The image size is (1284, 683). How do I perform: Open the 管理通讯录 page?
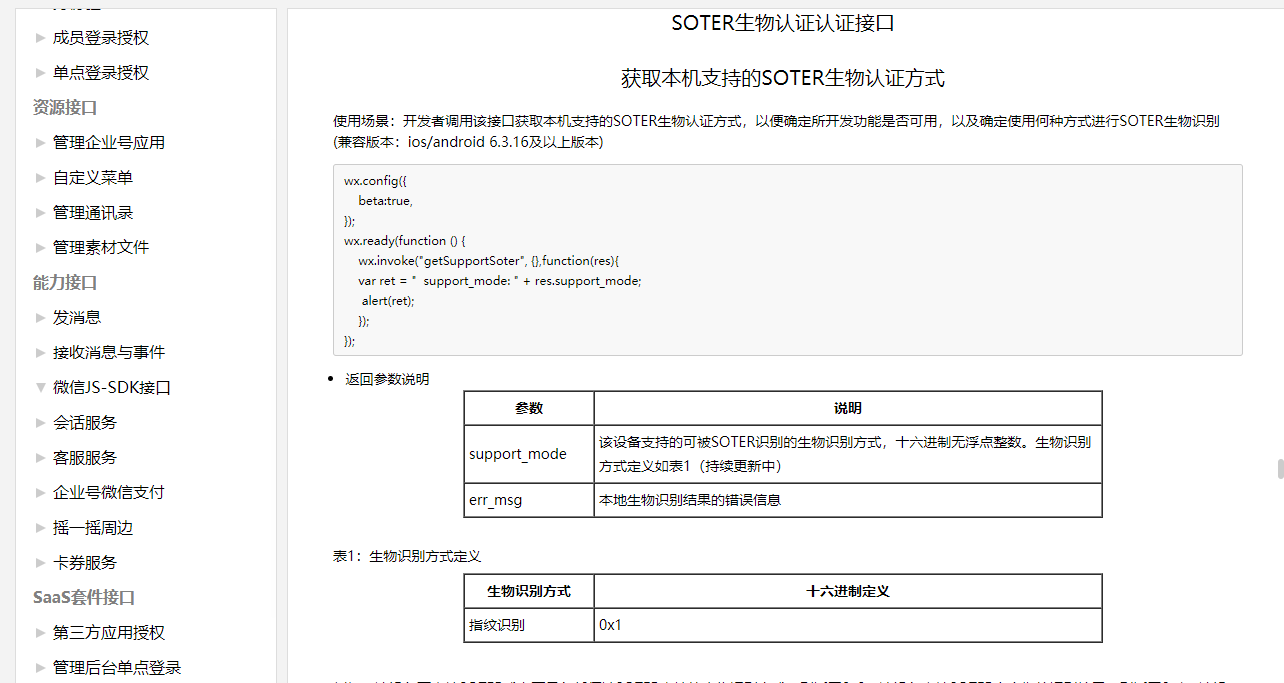(x=93, y=213)
